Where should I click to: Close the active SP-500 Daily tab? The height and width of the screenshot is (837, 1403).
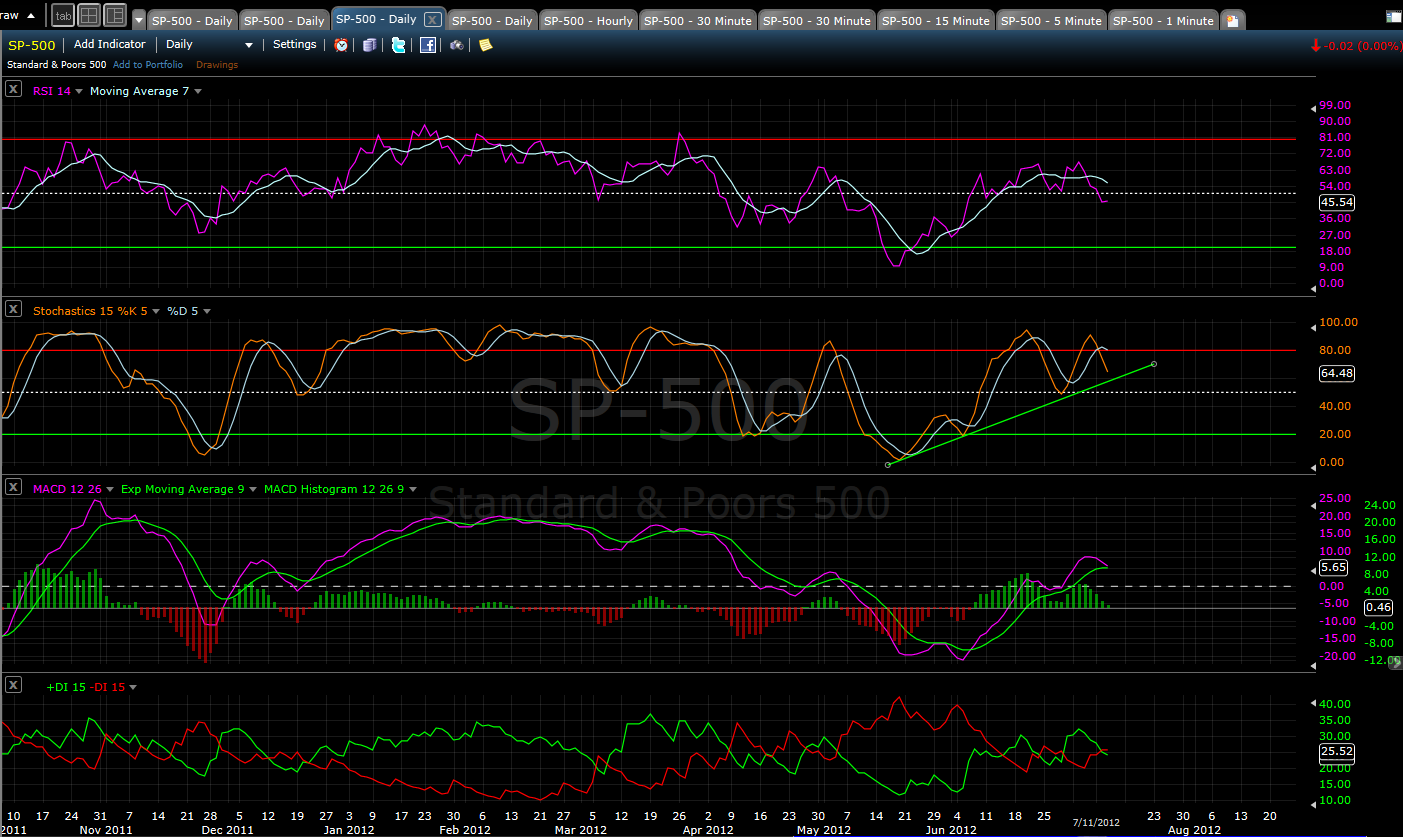432,20
